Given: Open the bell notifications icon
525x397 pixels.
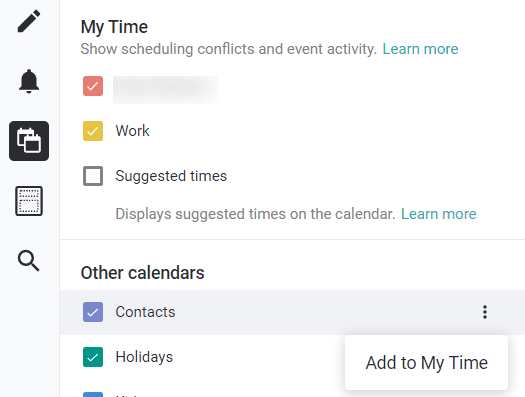Looking at the screenshot, I should 29,81.
